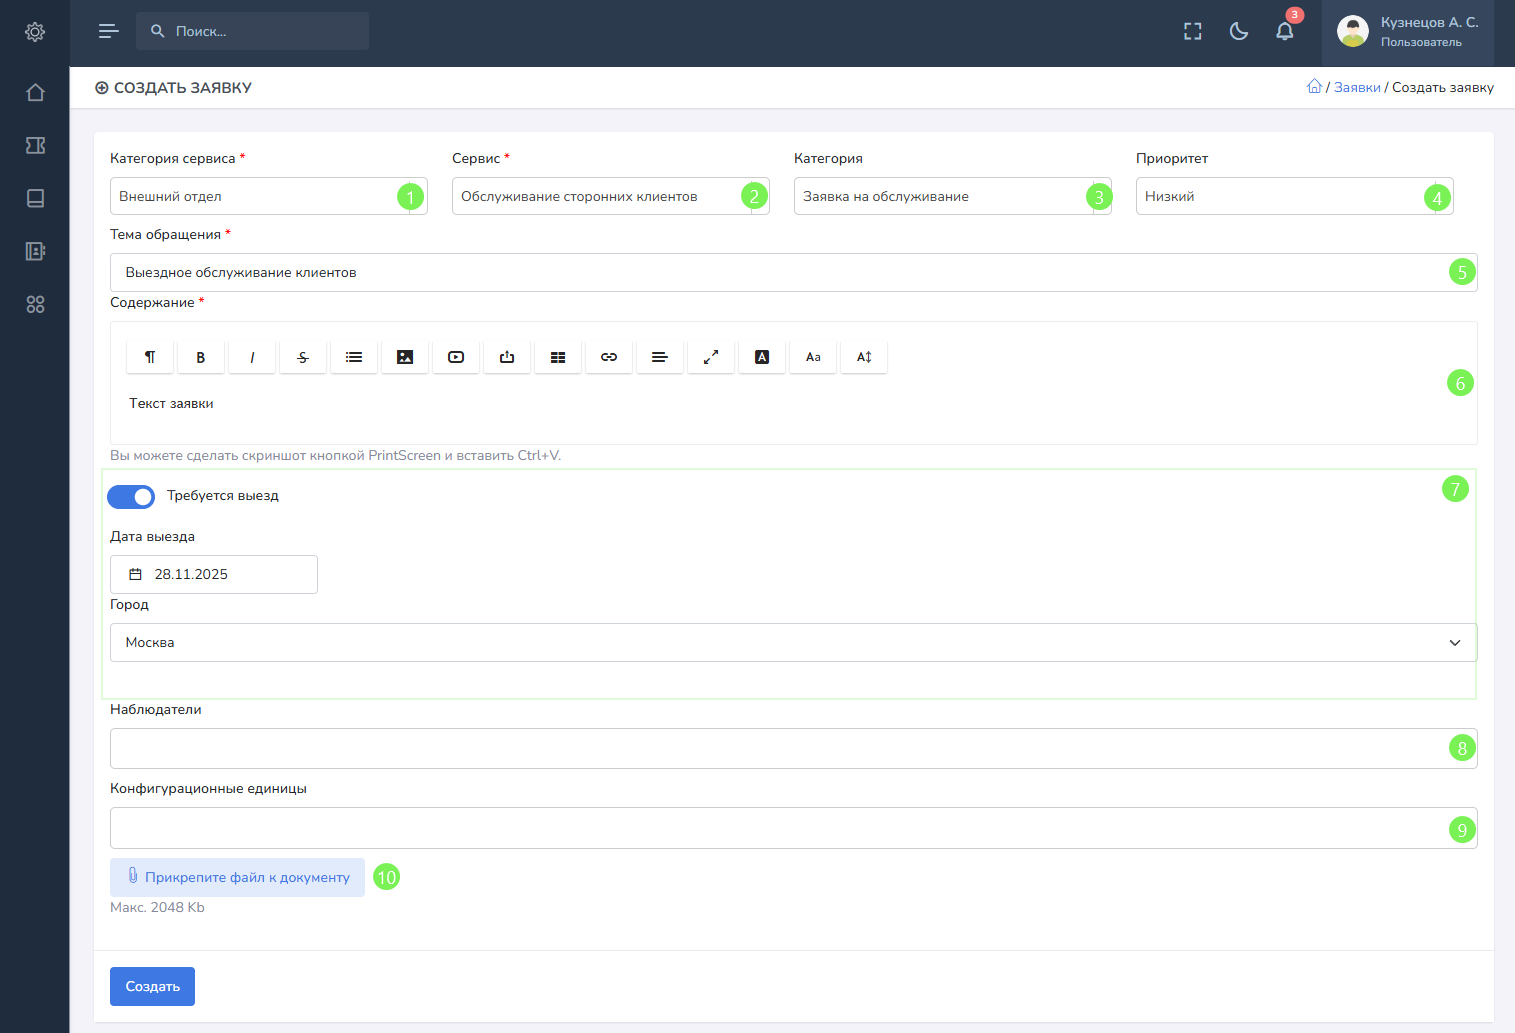Click 'Прикрепите файл к документу' button
The image size is (1515, 1033).
pyautogui.click(x=237, y=877)
